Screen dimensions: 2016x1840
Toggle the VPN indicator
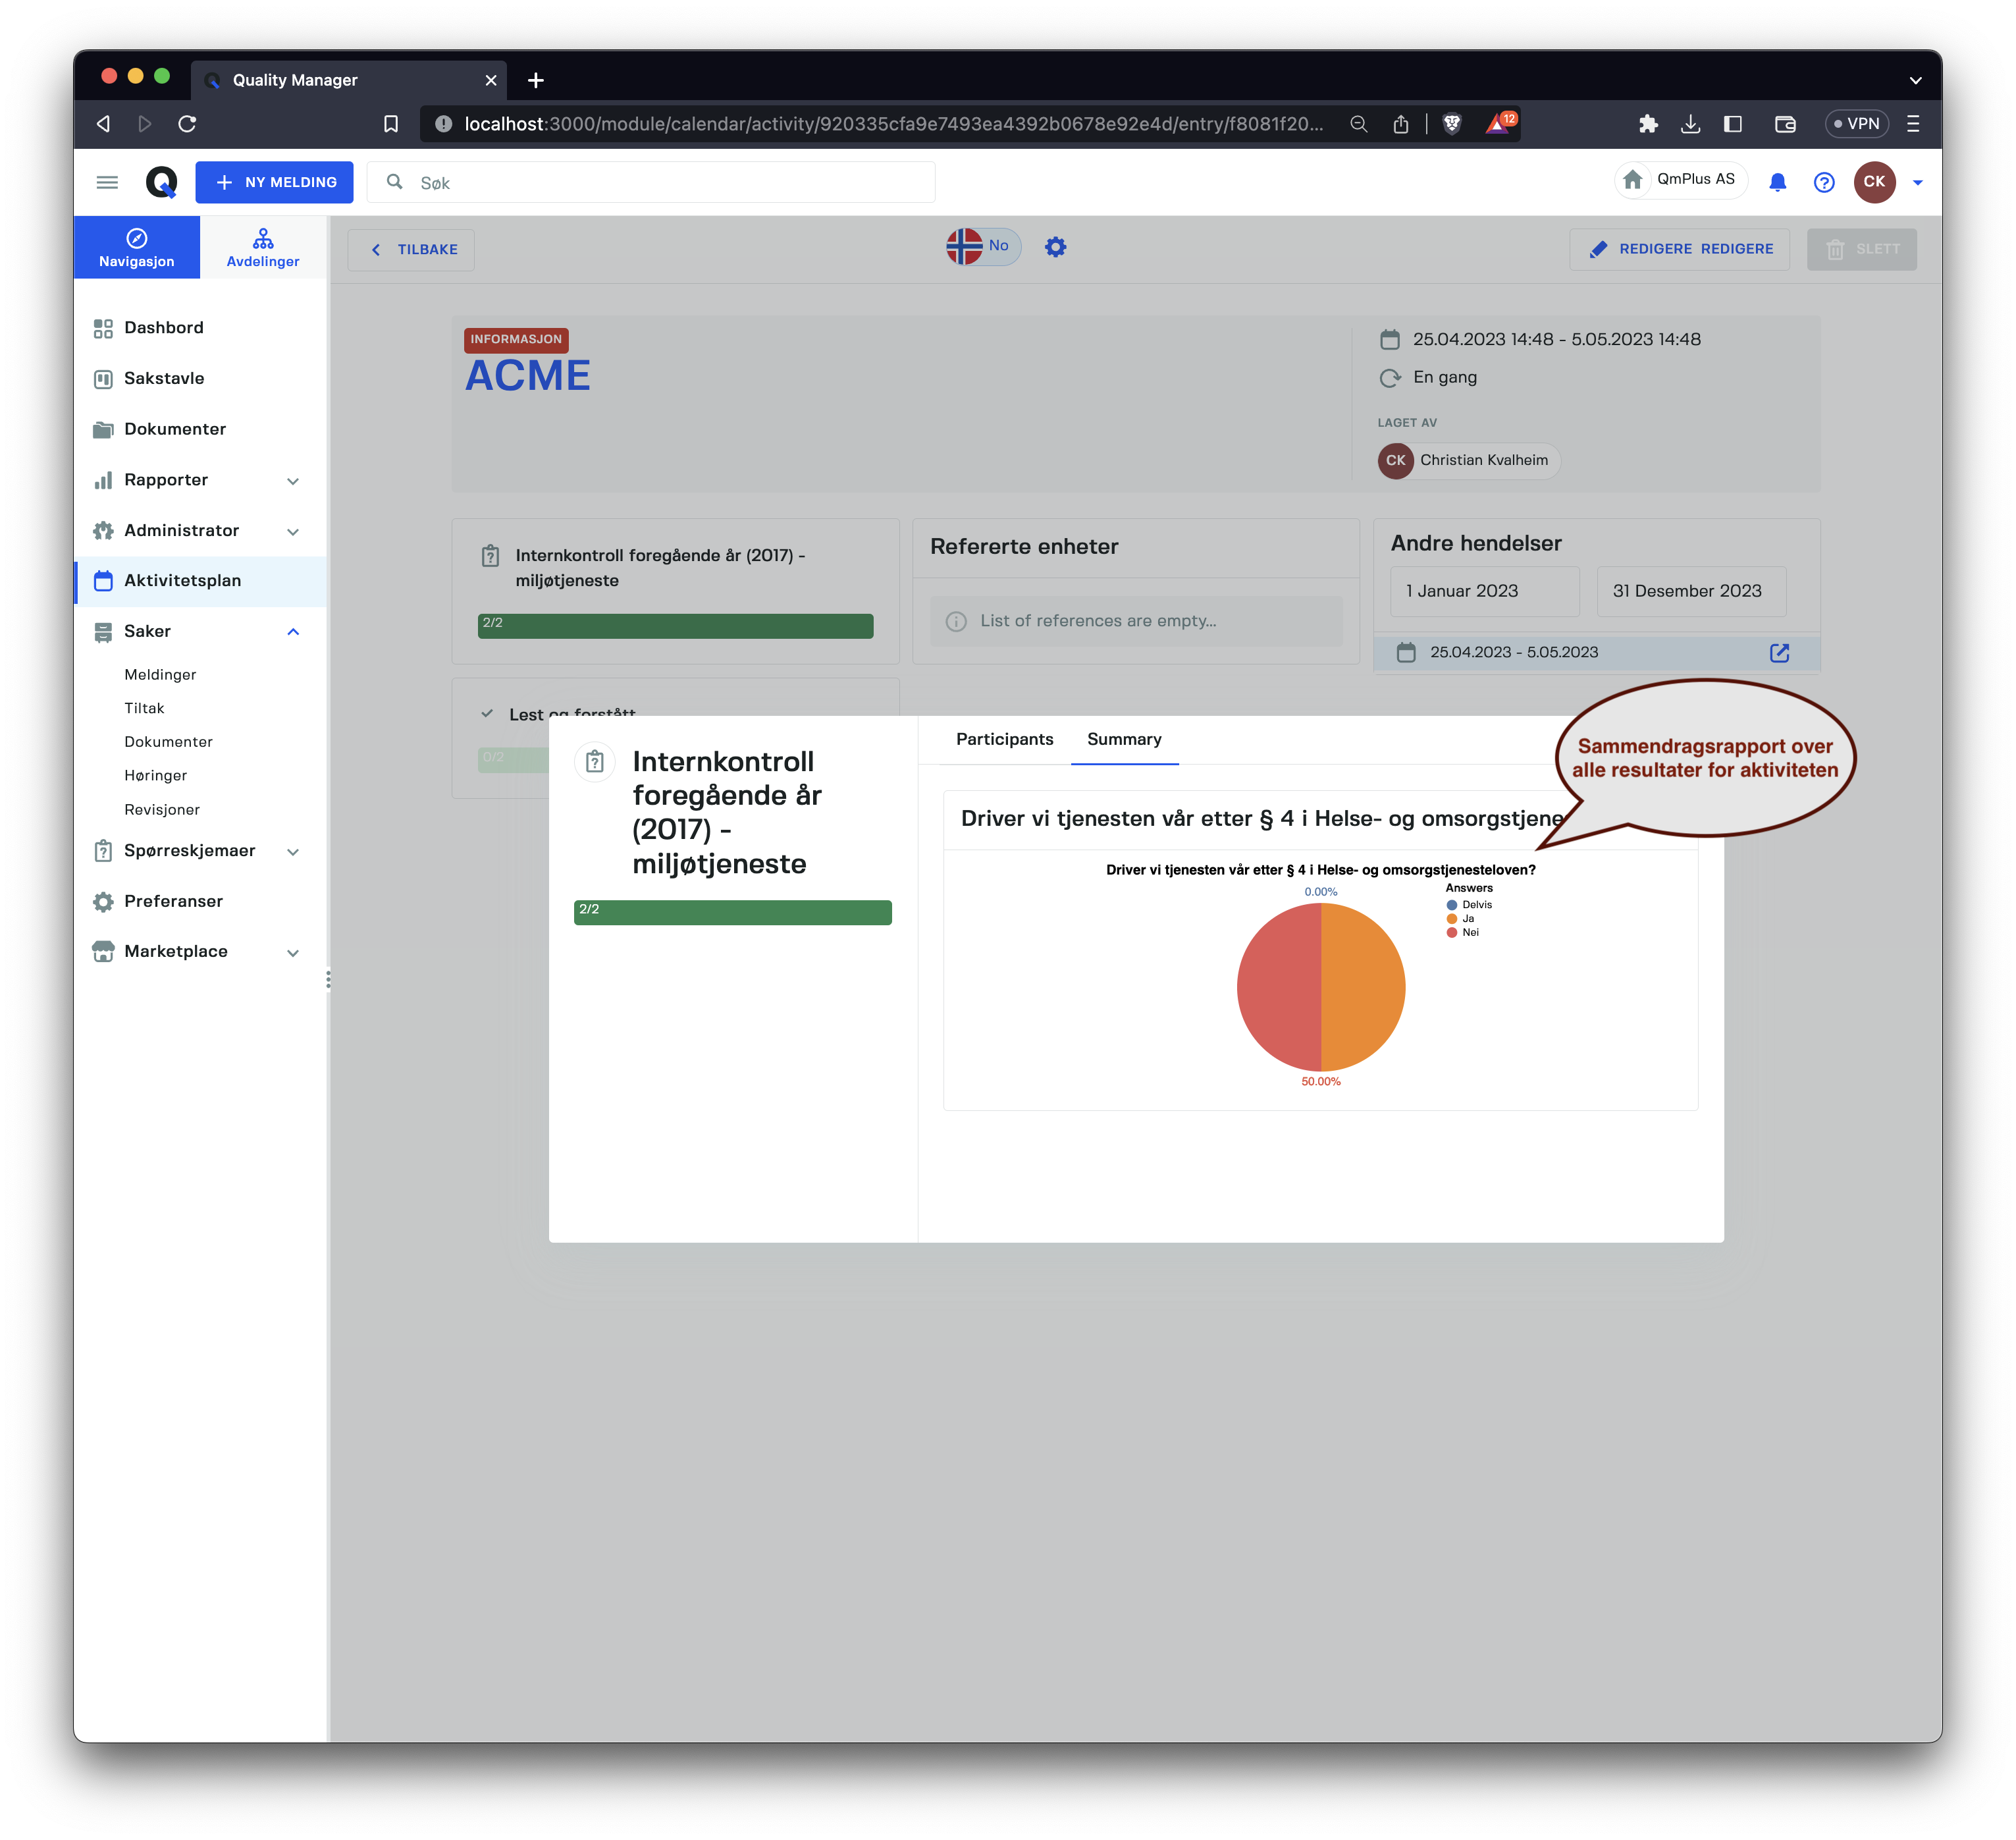point(1856,123)
